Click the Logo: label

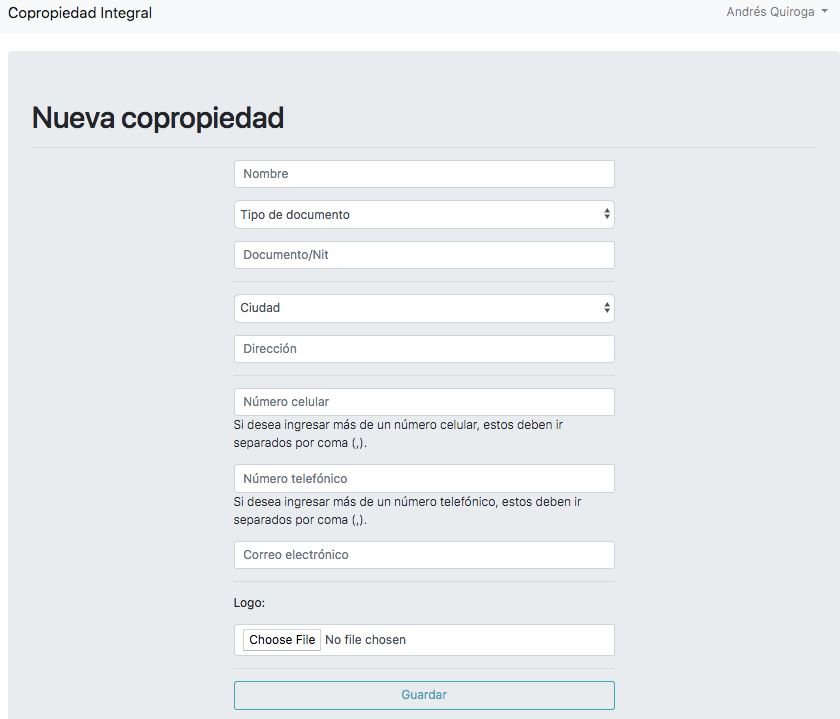[249, 603]
